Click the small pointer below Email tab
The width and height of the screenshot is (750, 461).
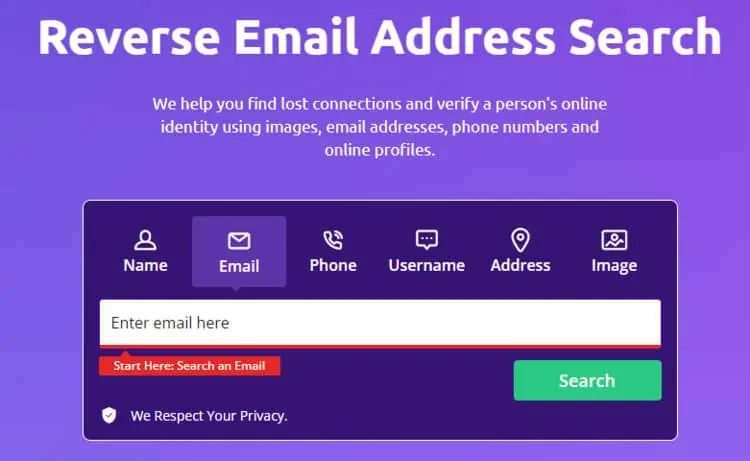click(236, 288)
